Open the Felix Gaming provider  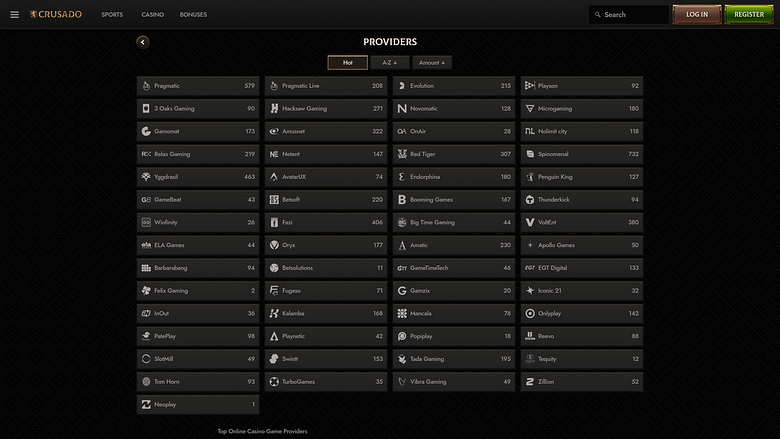click(x=198, y=291)
